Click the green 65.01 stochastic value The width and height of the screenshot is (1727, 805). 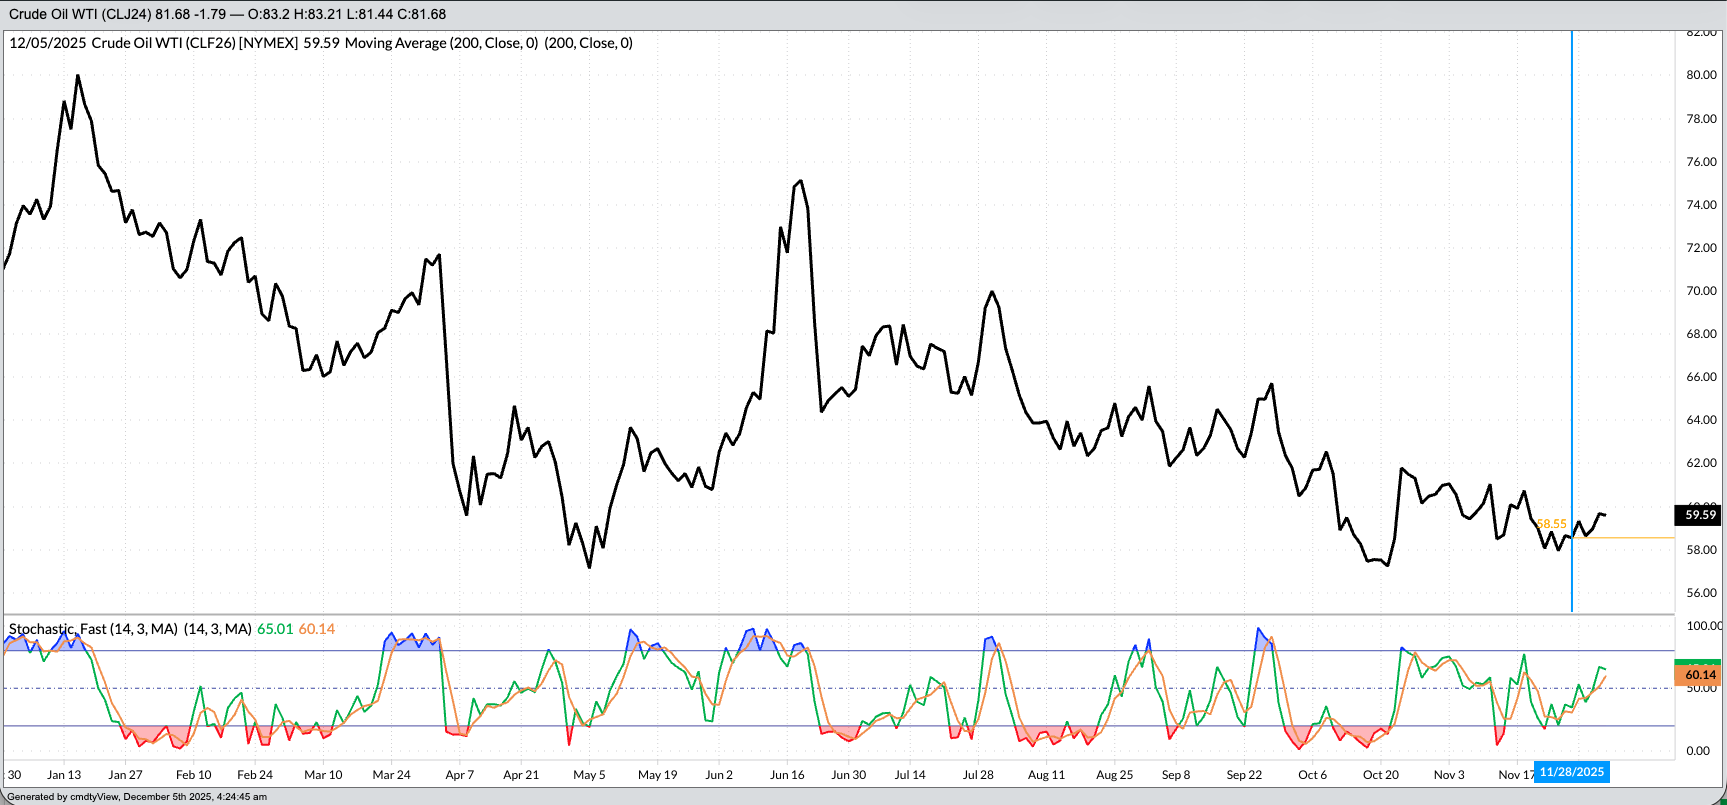click(x=275, y=629)
